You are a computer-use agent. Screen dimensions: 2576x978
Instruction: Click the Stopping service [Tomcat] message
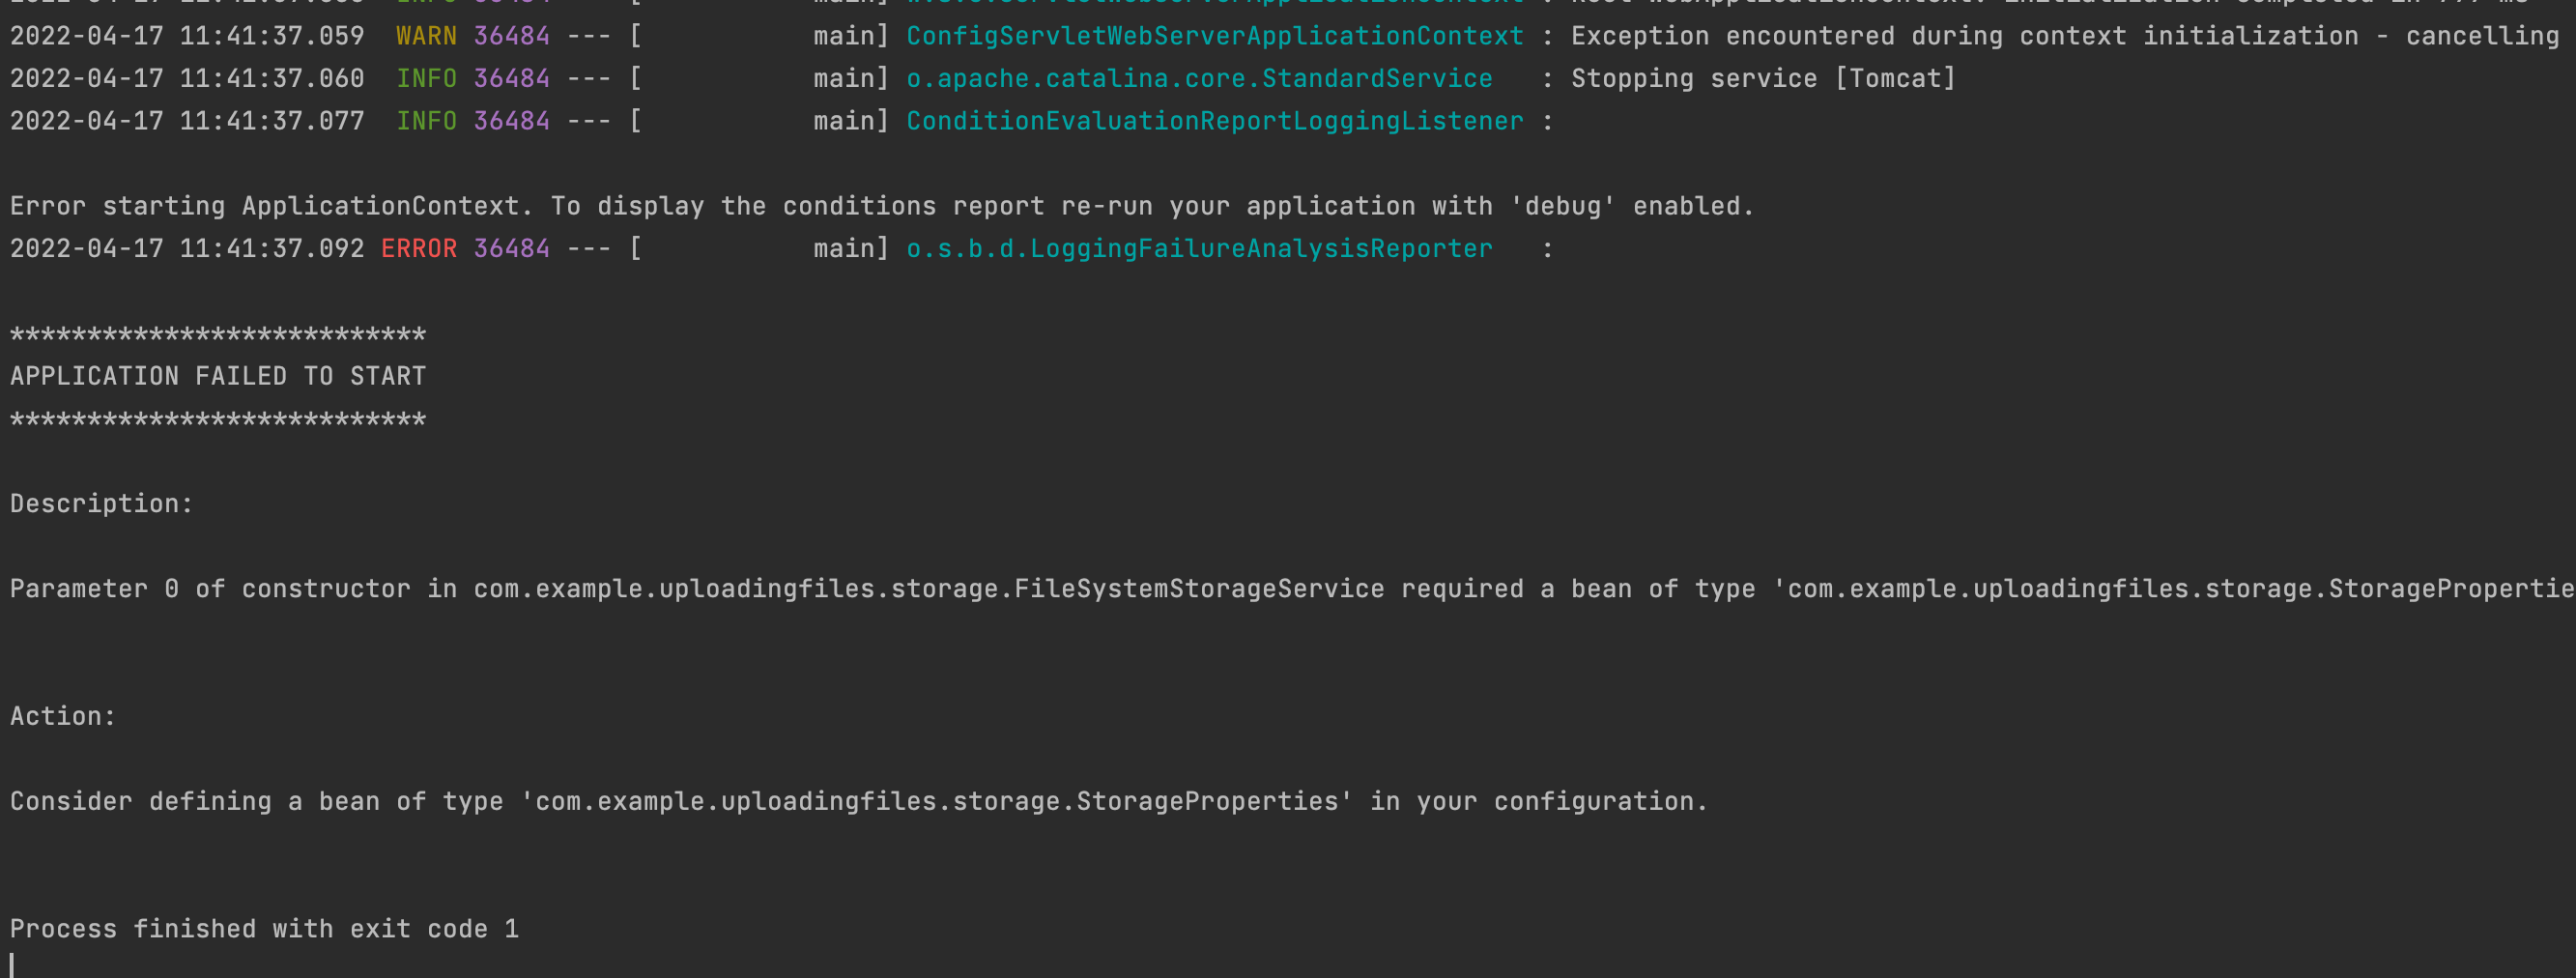(1763, 78)
